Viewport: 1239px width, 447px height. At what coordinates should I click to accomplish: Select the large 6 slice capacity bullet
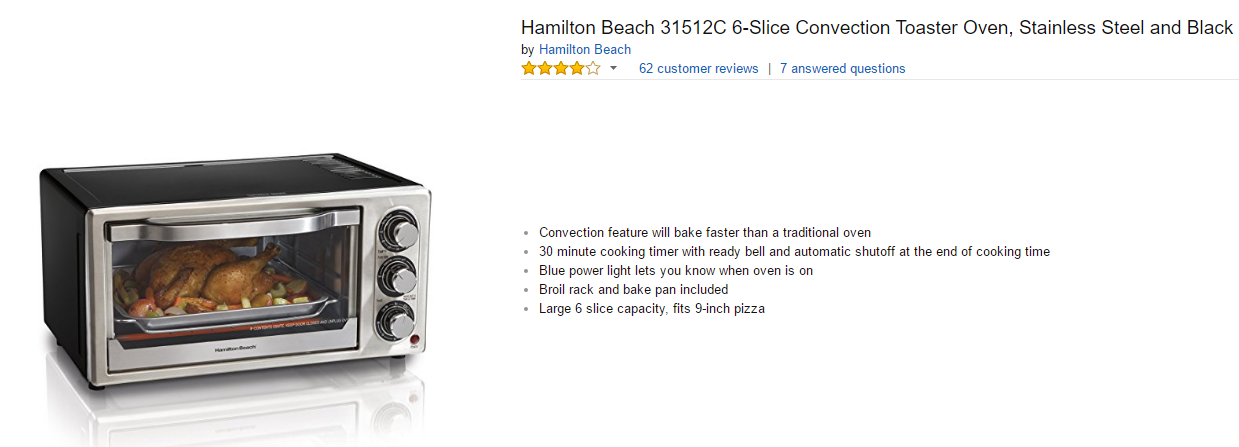(651, 309)
